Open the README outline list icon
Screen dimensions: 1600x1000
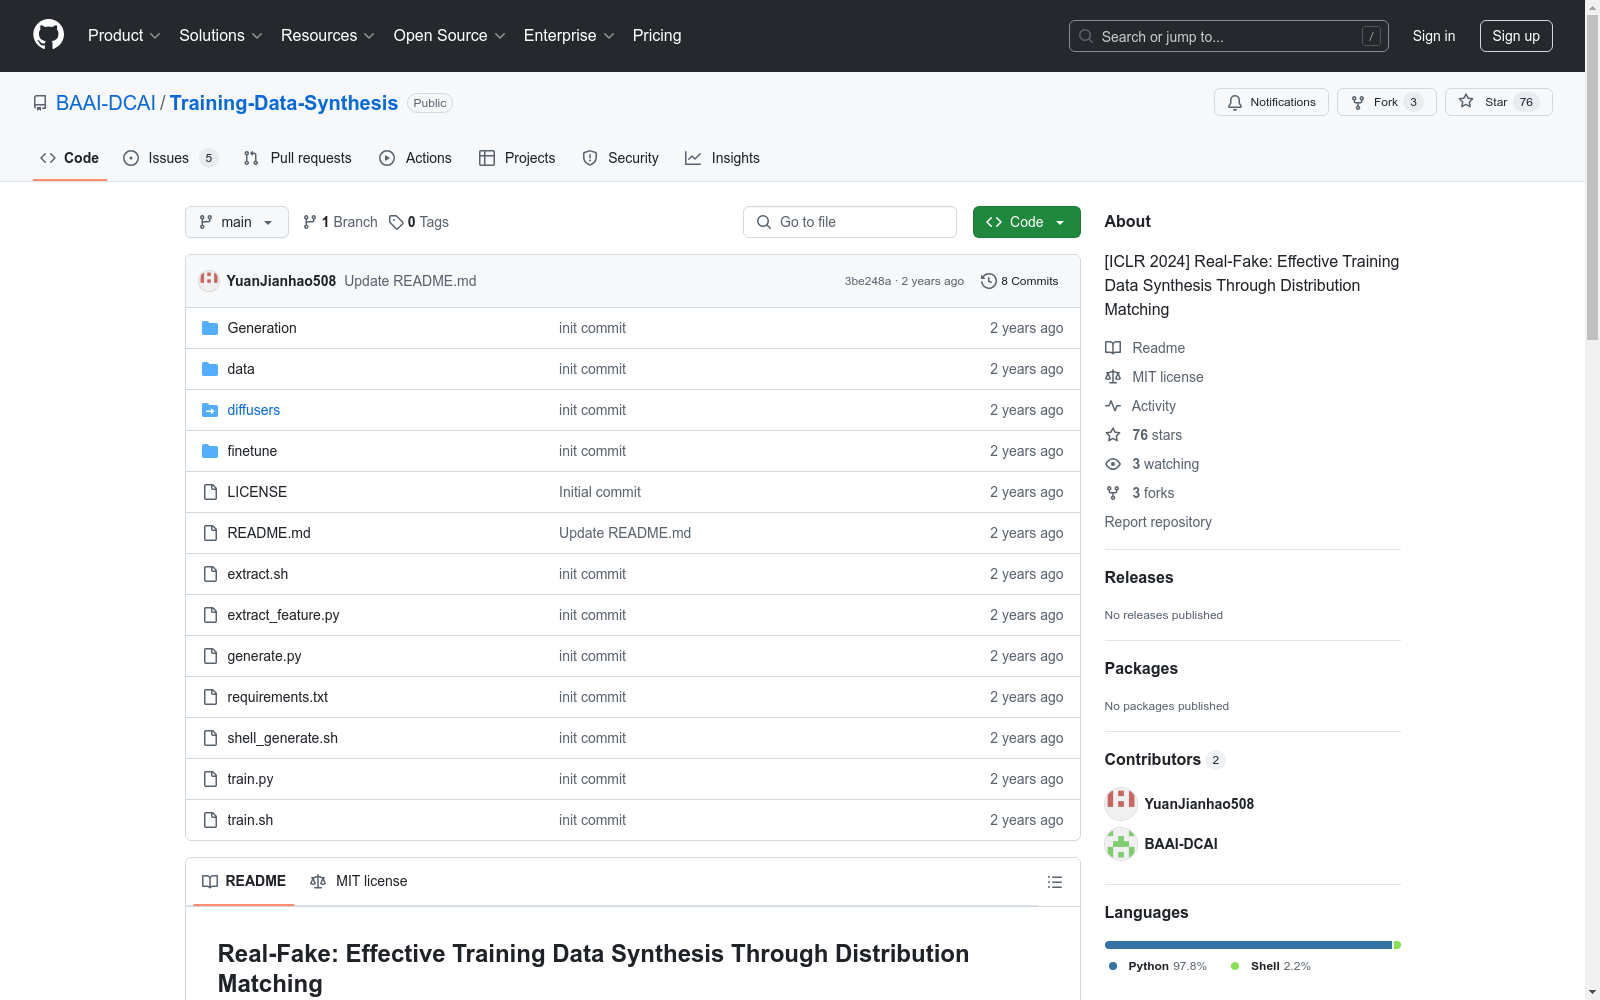1055,882
